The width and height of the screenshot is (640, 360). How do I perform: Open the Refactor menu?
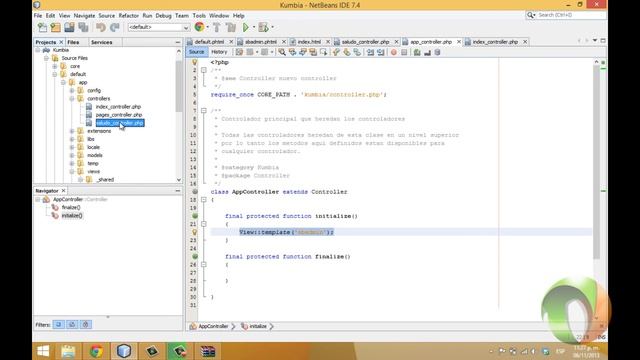[x=129, y=16]
